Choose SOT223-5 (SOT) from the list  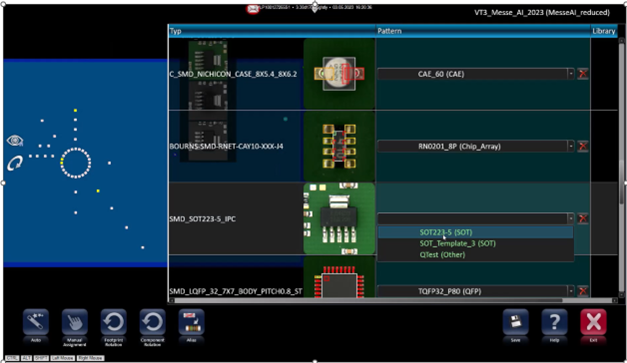(x=475, y=232)
